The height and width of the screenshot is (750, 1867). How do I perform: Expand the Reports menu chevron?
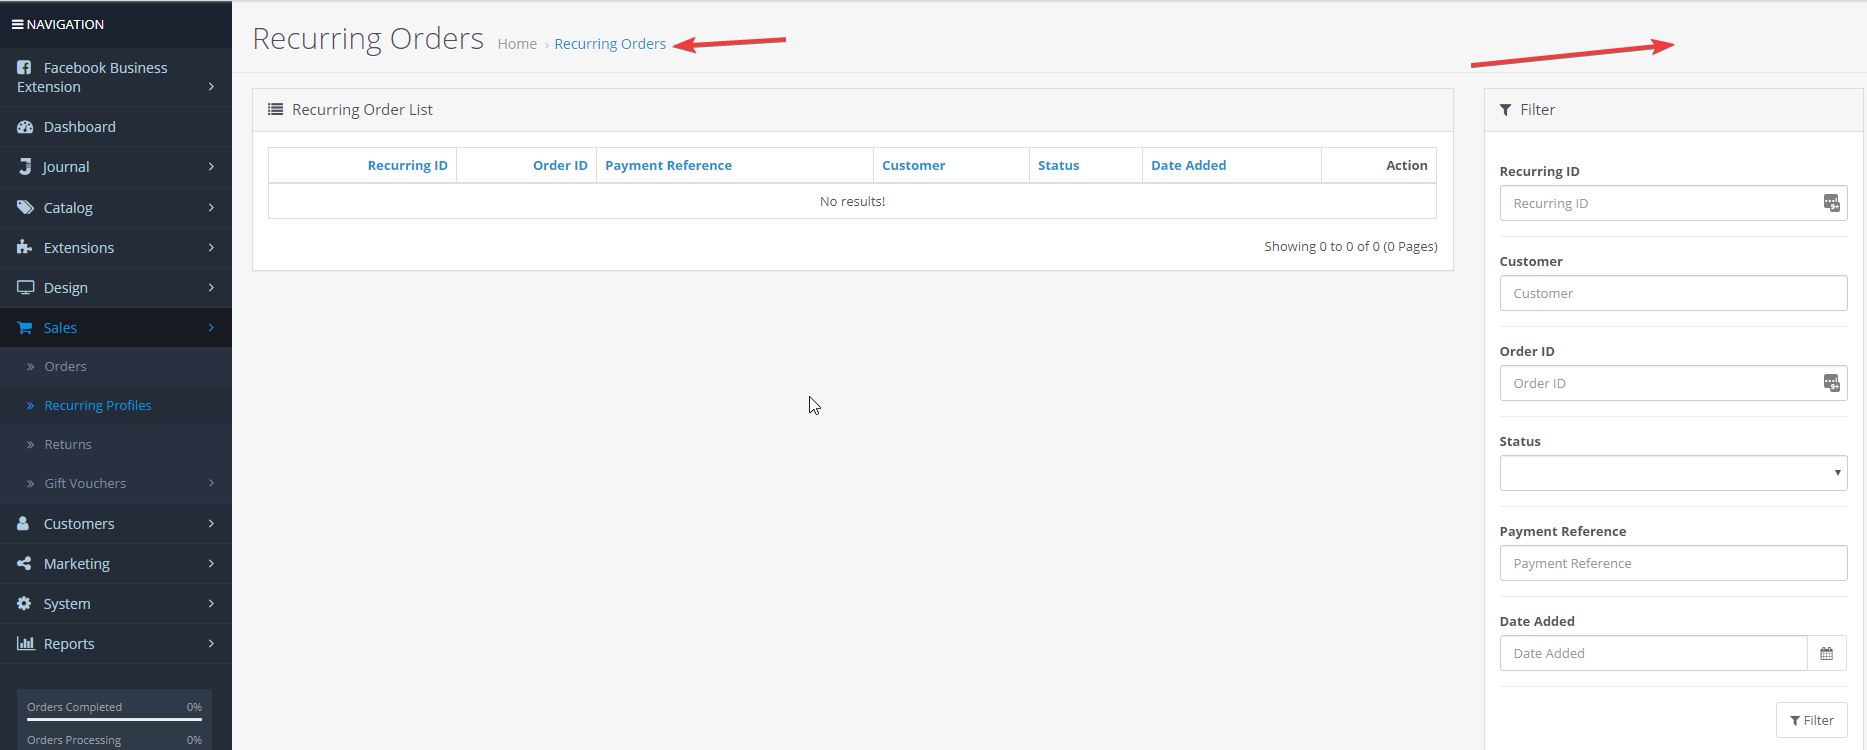click(211, 643)
